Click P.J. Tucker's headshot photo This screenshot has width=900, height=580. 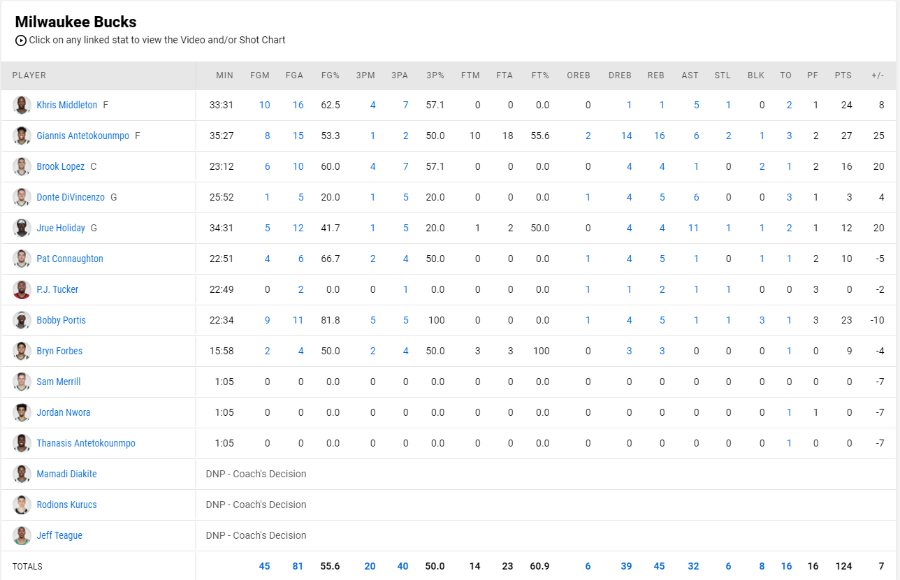pyautogui.click(x=22, y=289)
